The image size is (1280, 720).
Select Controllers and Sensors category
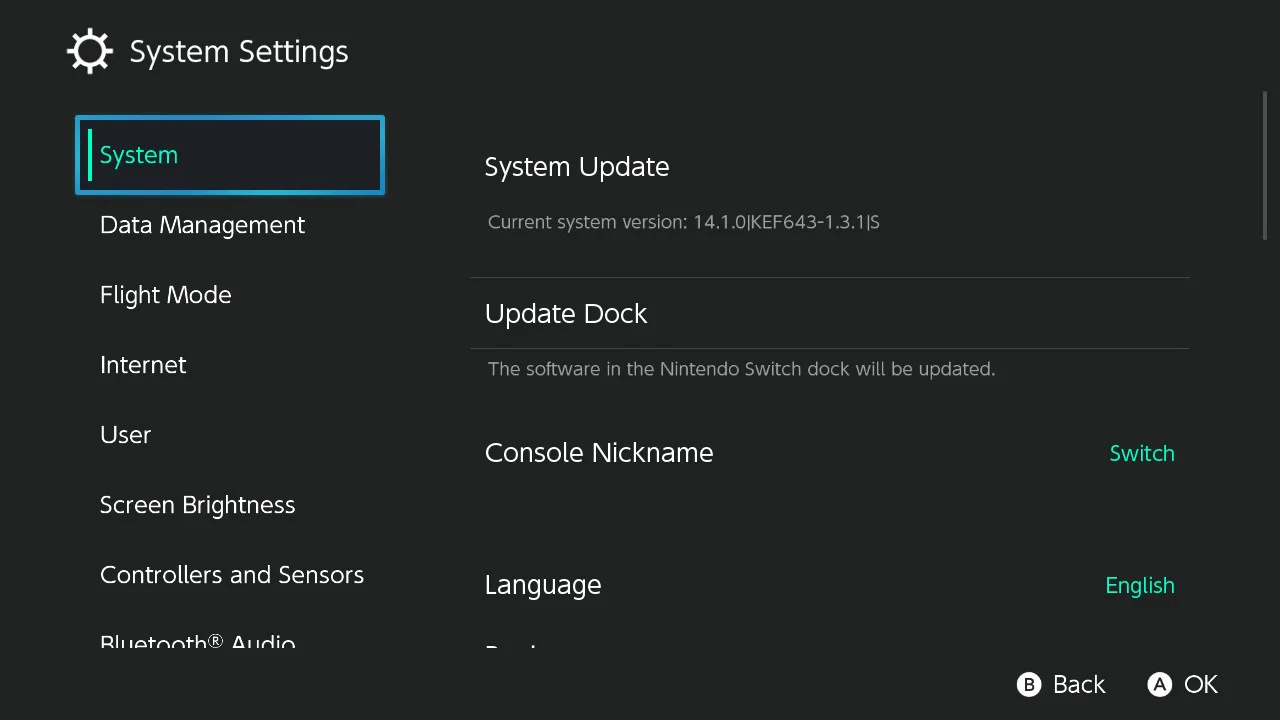tap(232, 575)
